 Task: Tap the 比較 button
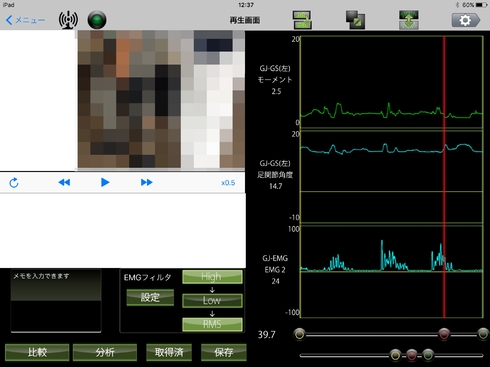click(x=37, y=352)
